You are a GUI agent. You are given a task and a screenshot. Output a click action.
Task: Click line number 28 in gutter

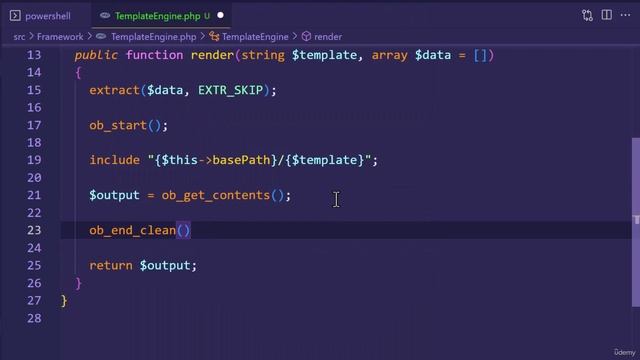[34, 318]
